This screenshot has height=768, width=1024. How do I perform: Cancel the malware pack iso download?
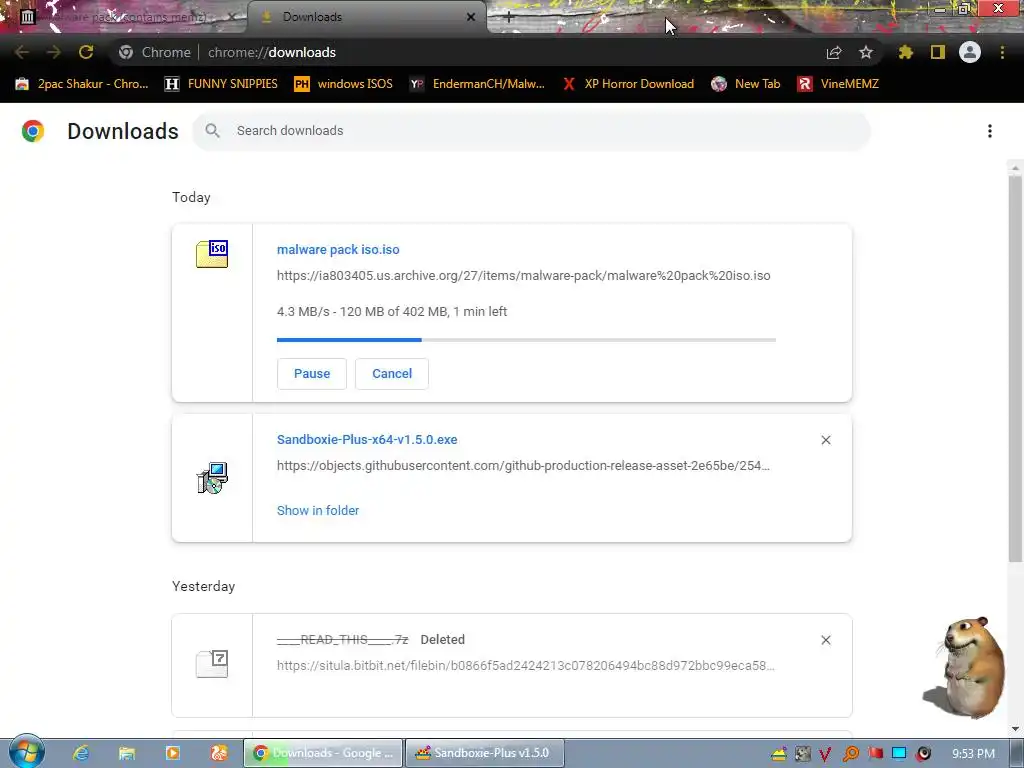tap(392, 374)
